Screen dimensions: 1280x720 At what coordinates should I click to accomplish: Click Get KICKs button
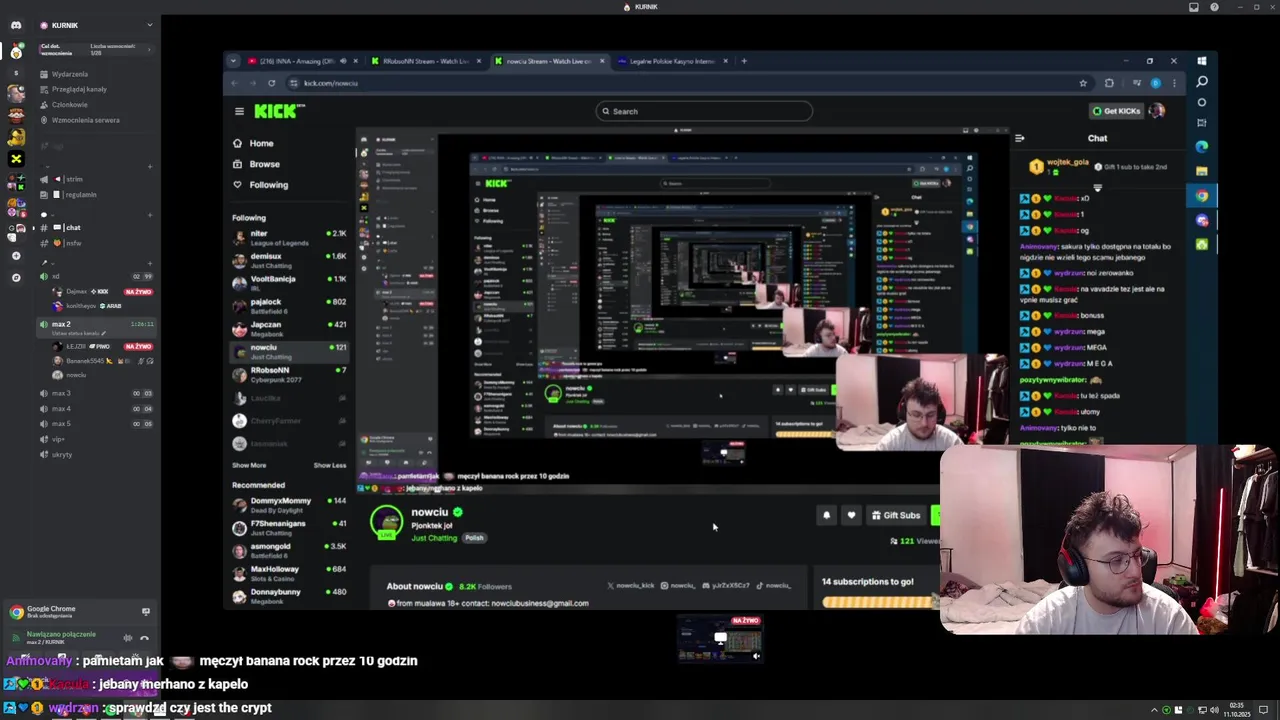pos(1116,111)
